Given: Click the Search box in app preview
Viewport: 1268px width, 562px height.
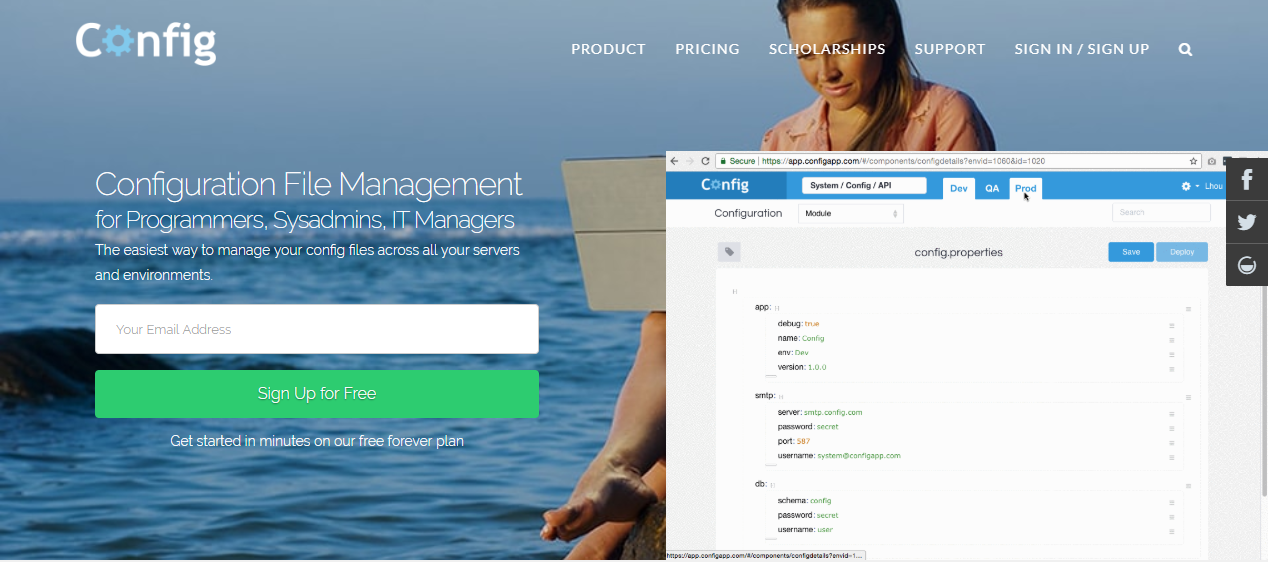Looking at the screenshot, I should point(1161,212).
